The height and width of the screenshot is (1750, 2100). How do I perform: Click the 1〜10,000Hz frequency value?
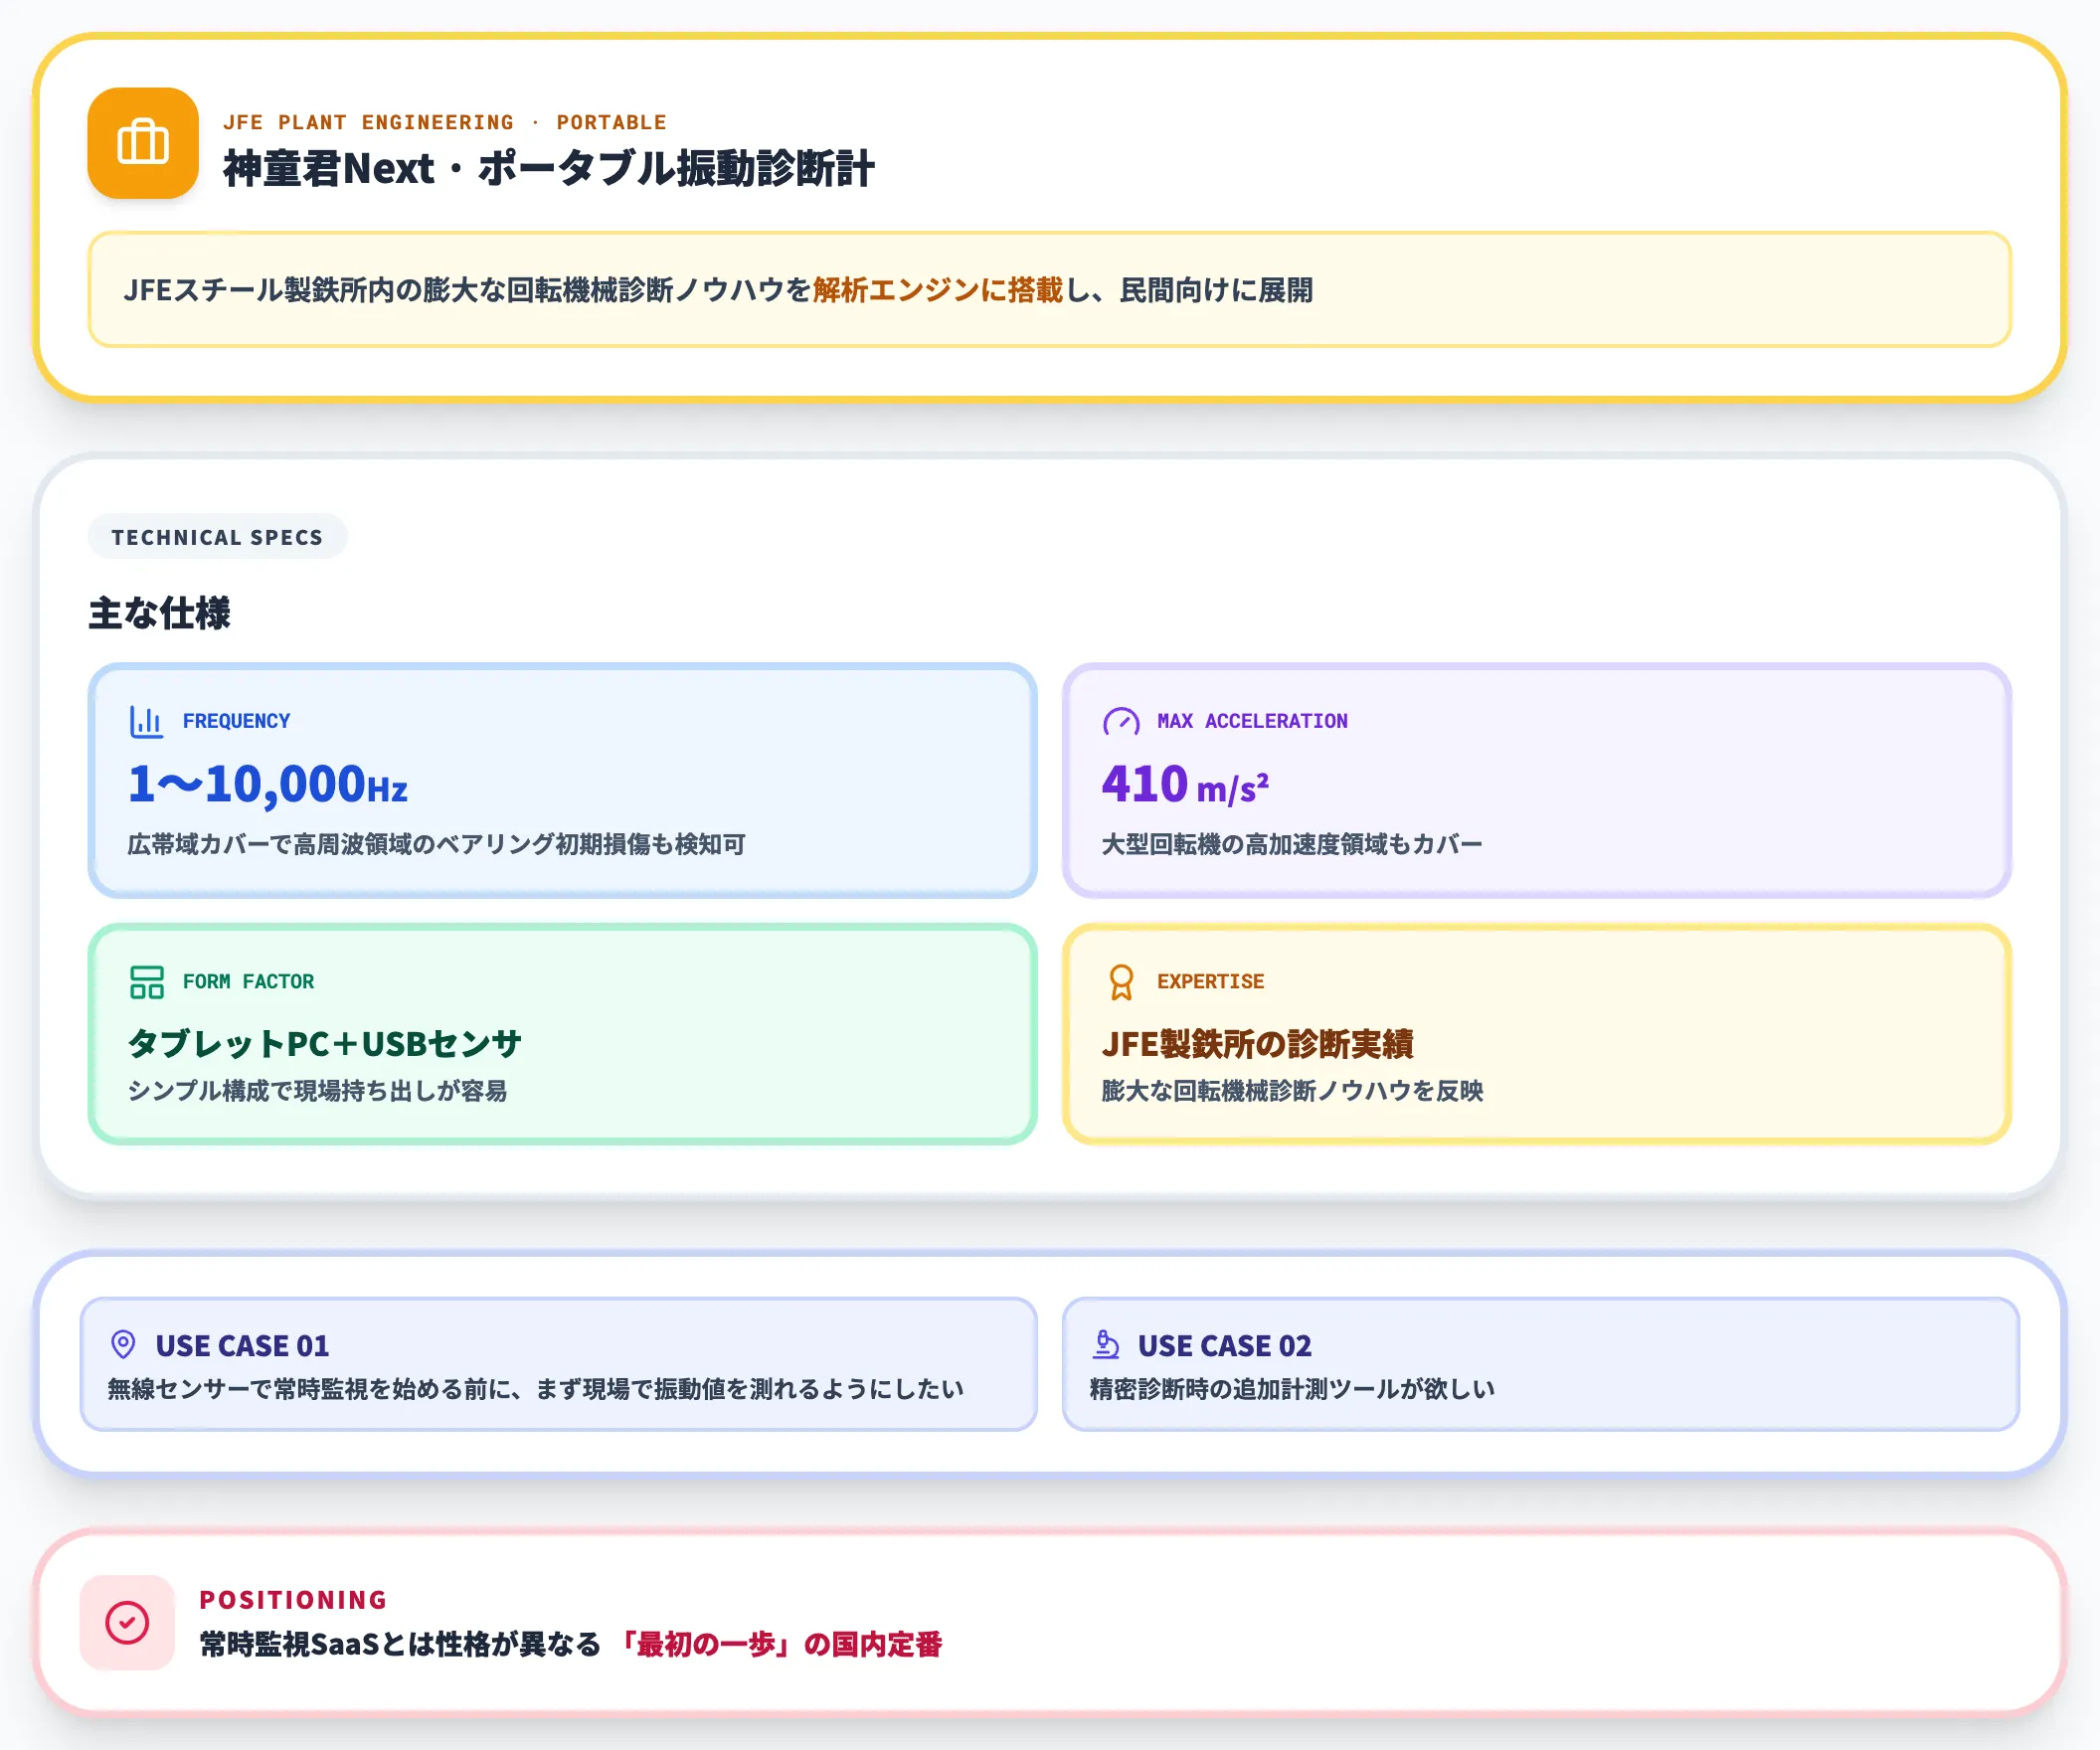click(x=268, y=784)
